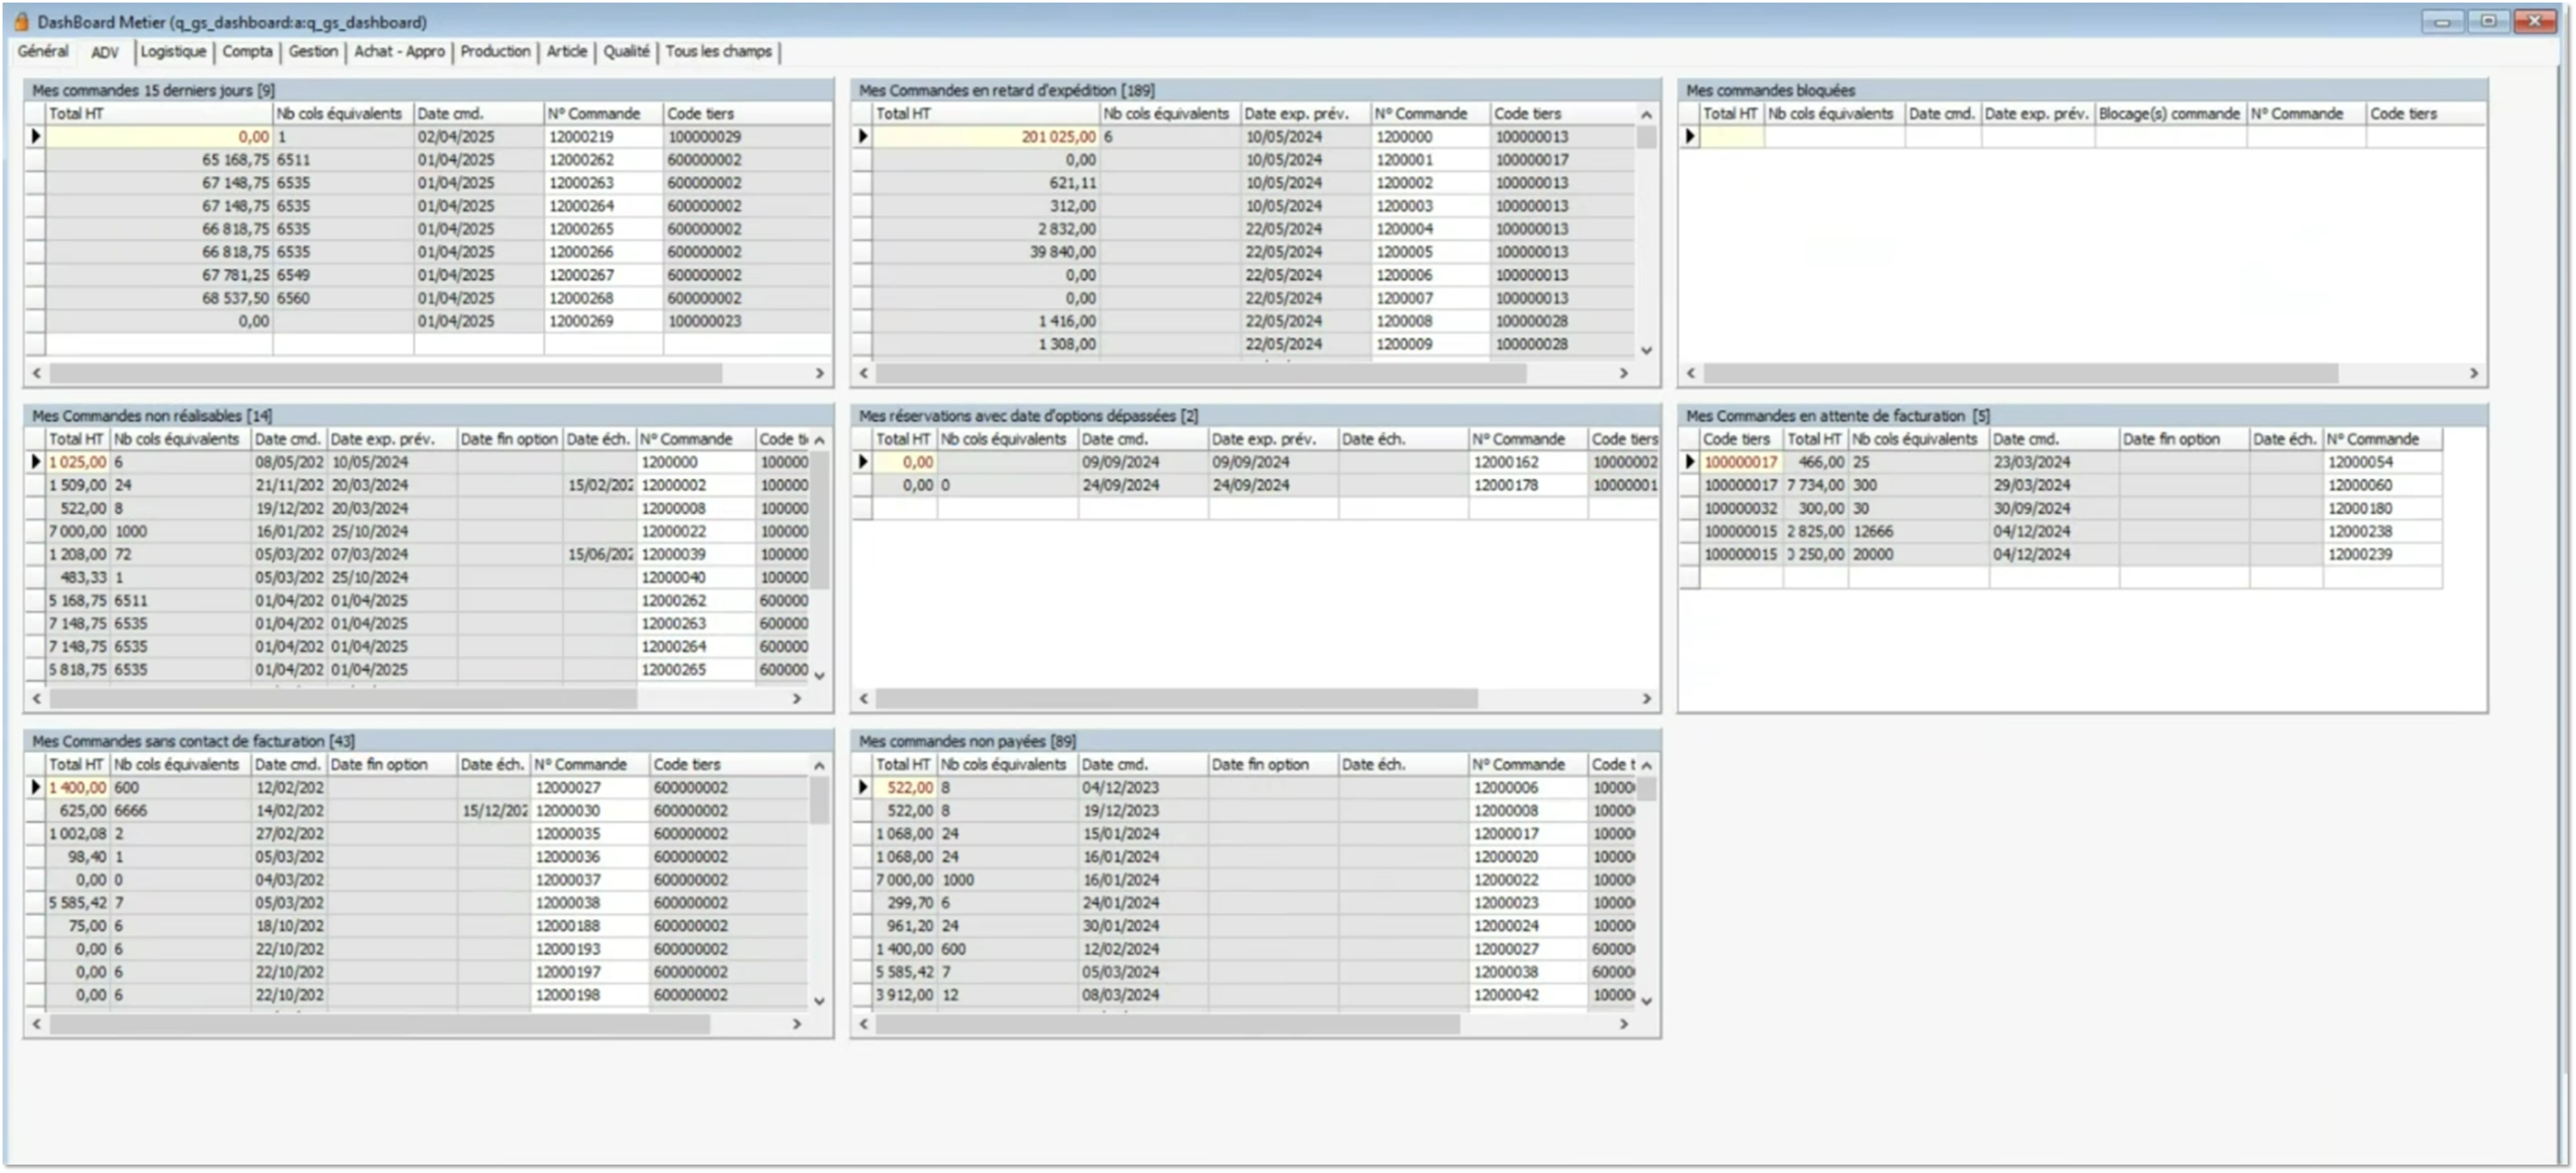Click horizontal scrollbar of 'Mes commandes non payées'

(1166, 1024)
